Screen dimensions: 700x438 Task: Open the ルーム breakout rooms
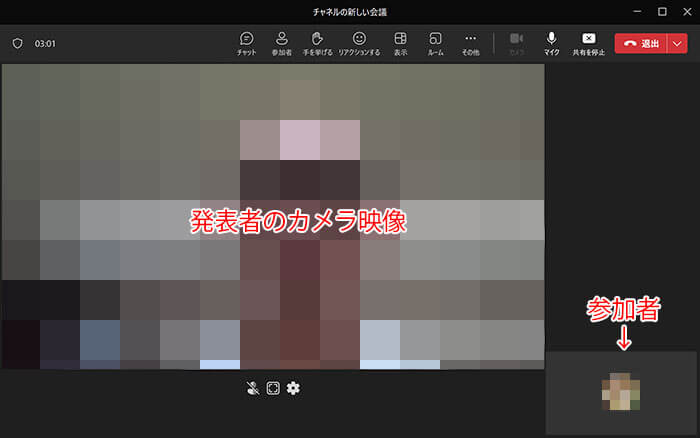click(435, 44)
